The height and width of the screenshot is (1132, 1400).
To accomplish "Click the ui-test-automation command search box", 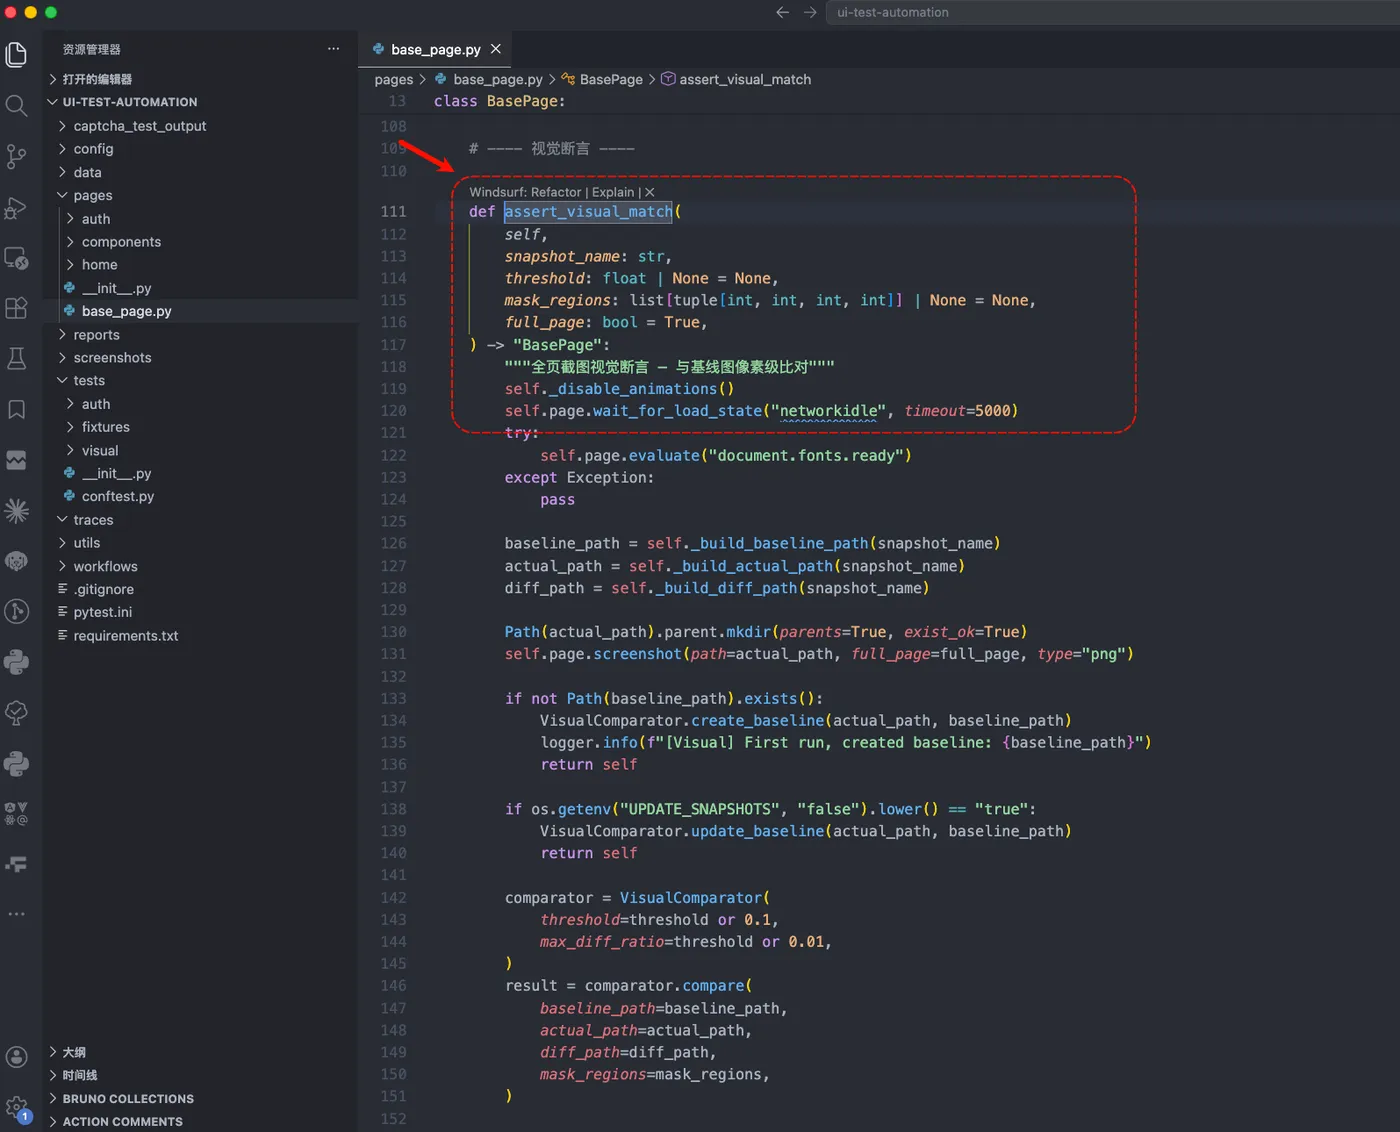I will click(1112, 12).
